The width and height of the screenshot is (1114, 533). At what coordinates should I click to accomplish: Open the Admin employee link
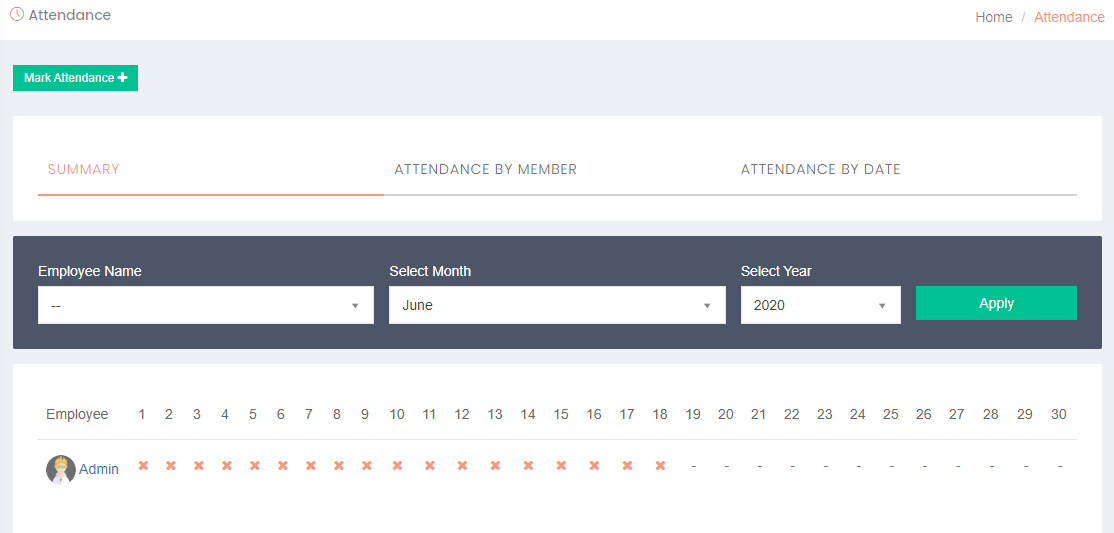tap(99, 469)
